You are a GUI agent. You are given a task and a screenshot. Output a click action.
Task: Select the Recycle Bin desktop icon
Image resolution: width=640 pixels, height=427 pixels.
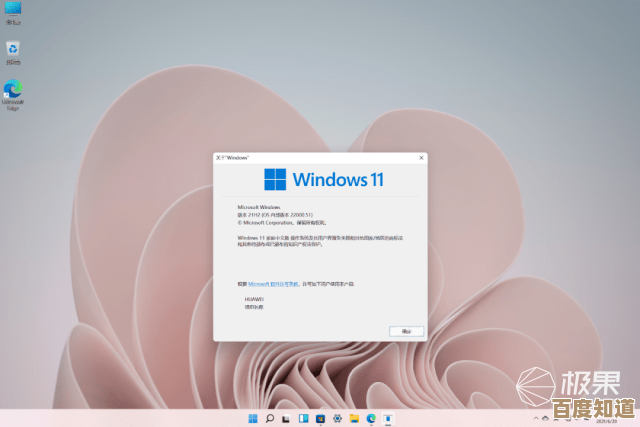13,48
